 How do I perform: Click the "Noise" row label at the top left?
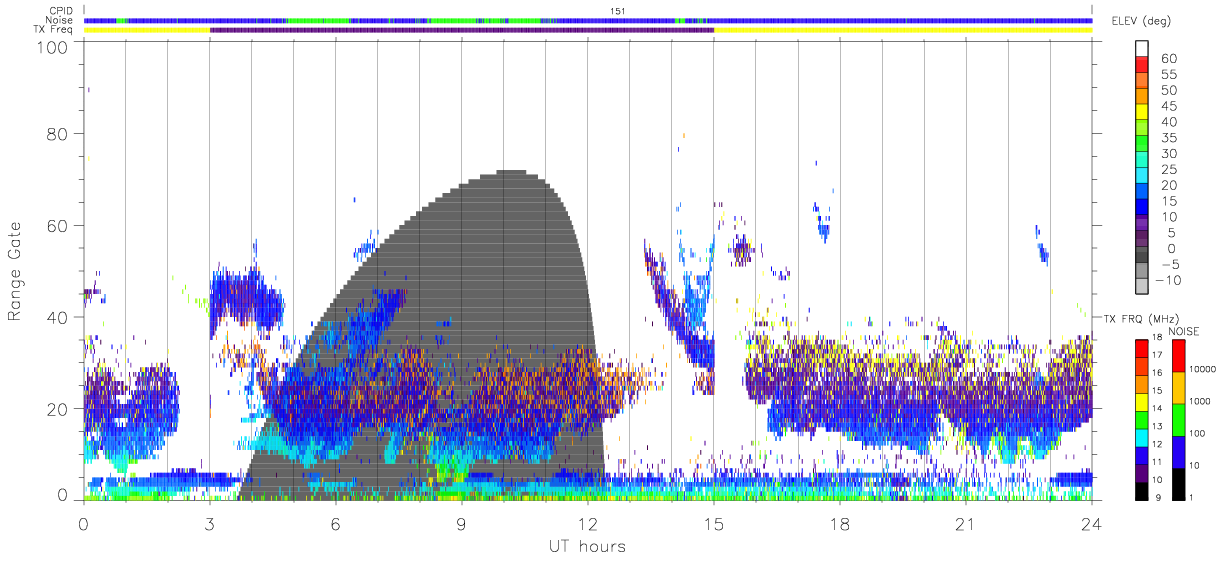coord(60,20)
